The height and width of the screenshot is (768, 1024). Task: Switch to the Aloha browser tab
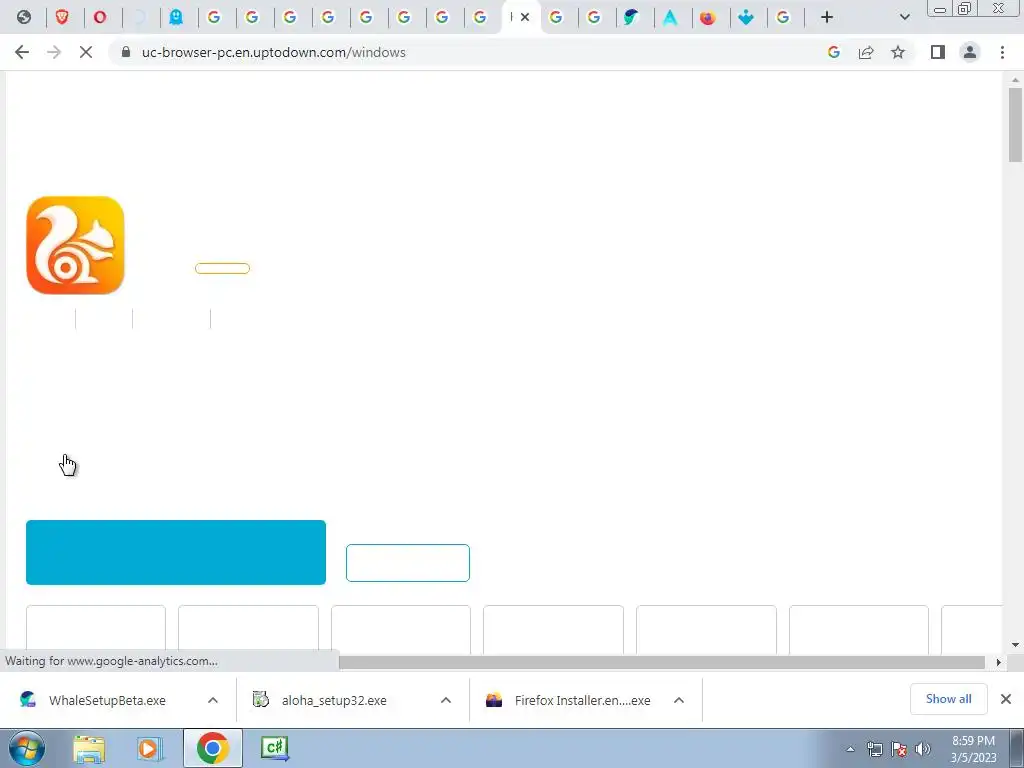click(x=669, y=18)
